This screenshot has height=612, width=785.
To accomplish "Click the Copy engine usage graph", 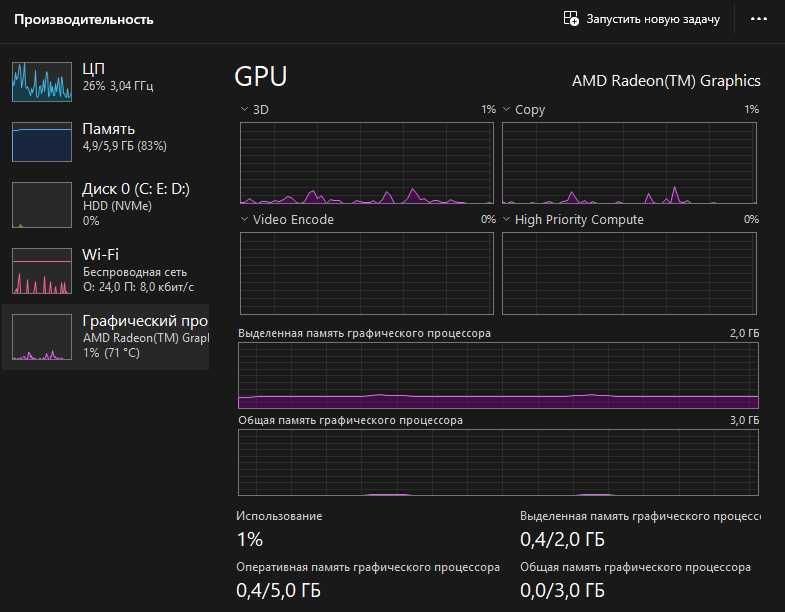I will coord(629,163).
